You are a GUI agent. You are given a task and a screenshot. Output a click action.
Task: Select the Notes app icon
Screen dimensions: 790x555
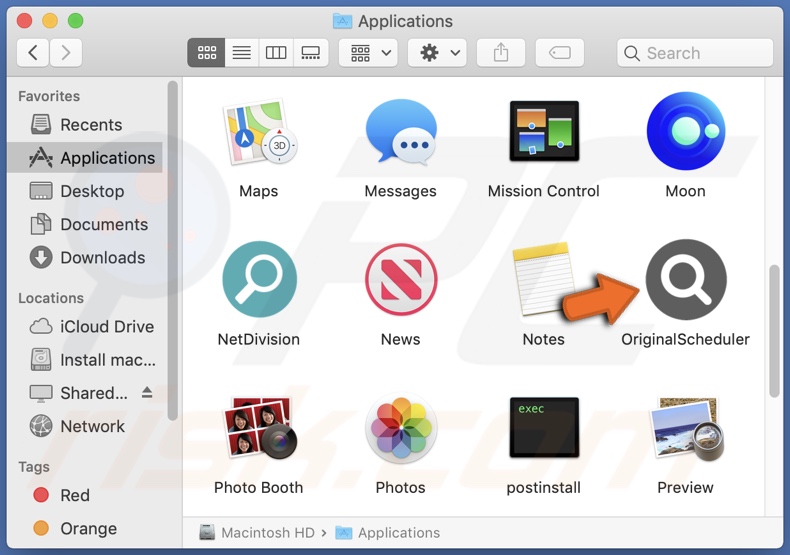coord(543,279)
